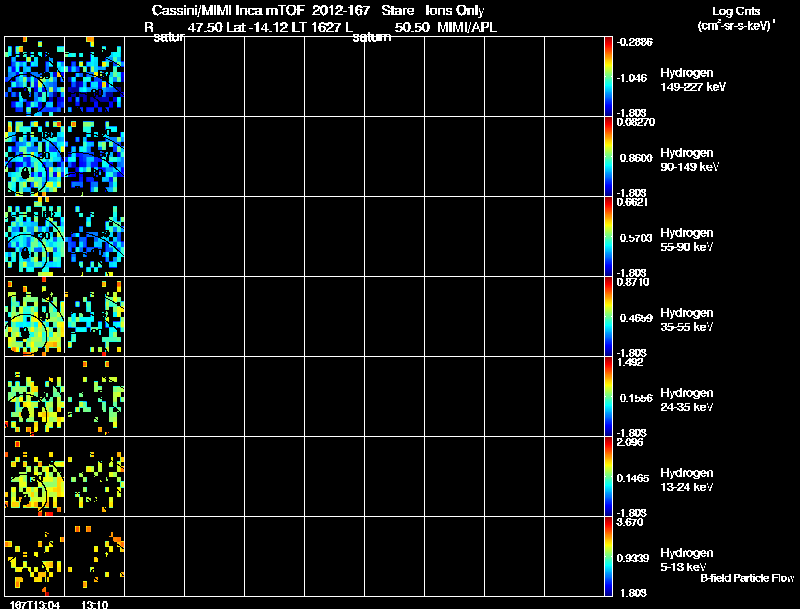This screenshot has height=609, width=800.
Task: Select the 13:10 panel in the 90-149 keV row
Action: point(95,157)
